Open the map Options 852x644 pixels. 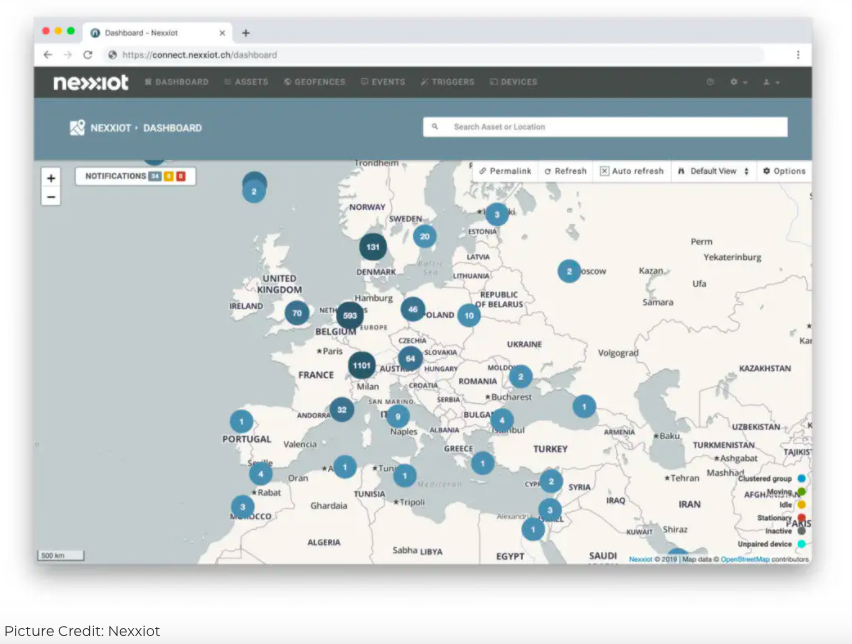[x=784, y=171]
